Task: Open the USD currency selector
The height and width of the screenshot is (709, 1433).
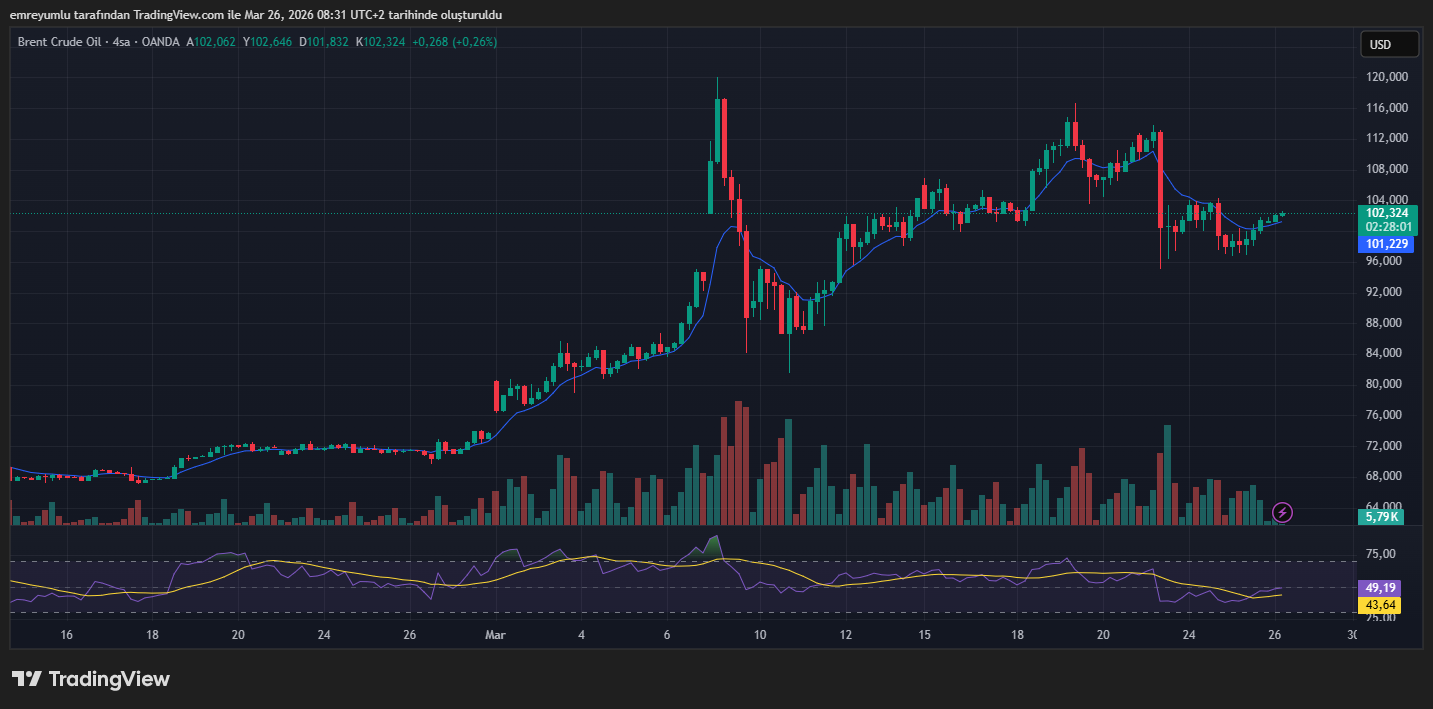Action: [x=1389, y=44]
